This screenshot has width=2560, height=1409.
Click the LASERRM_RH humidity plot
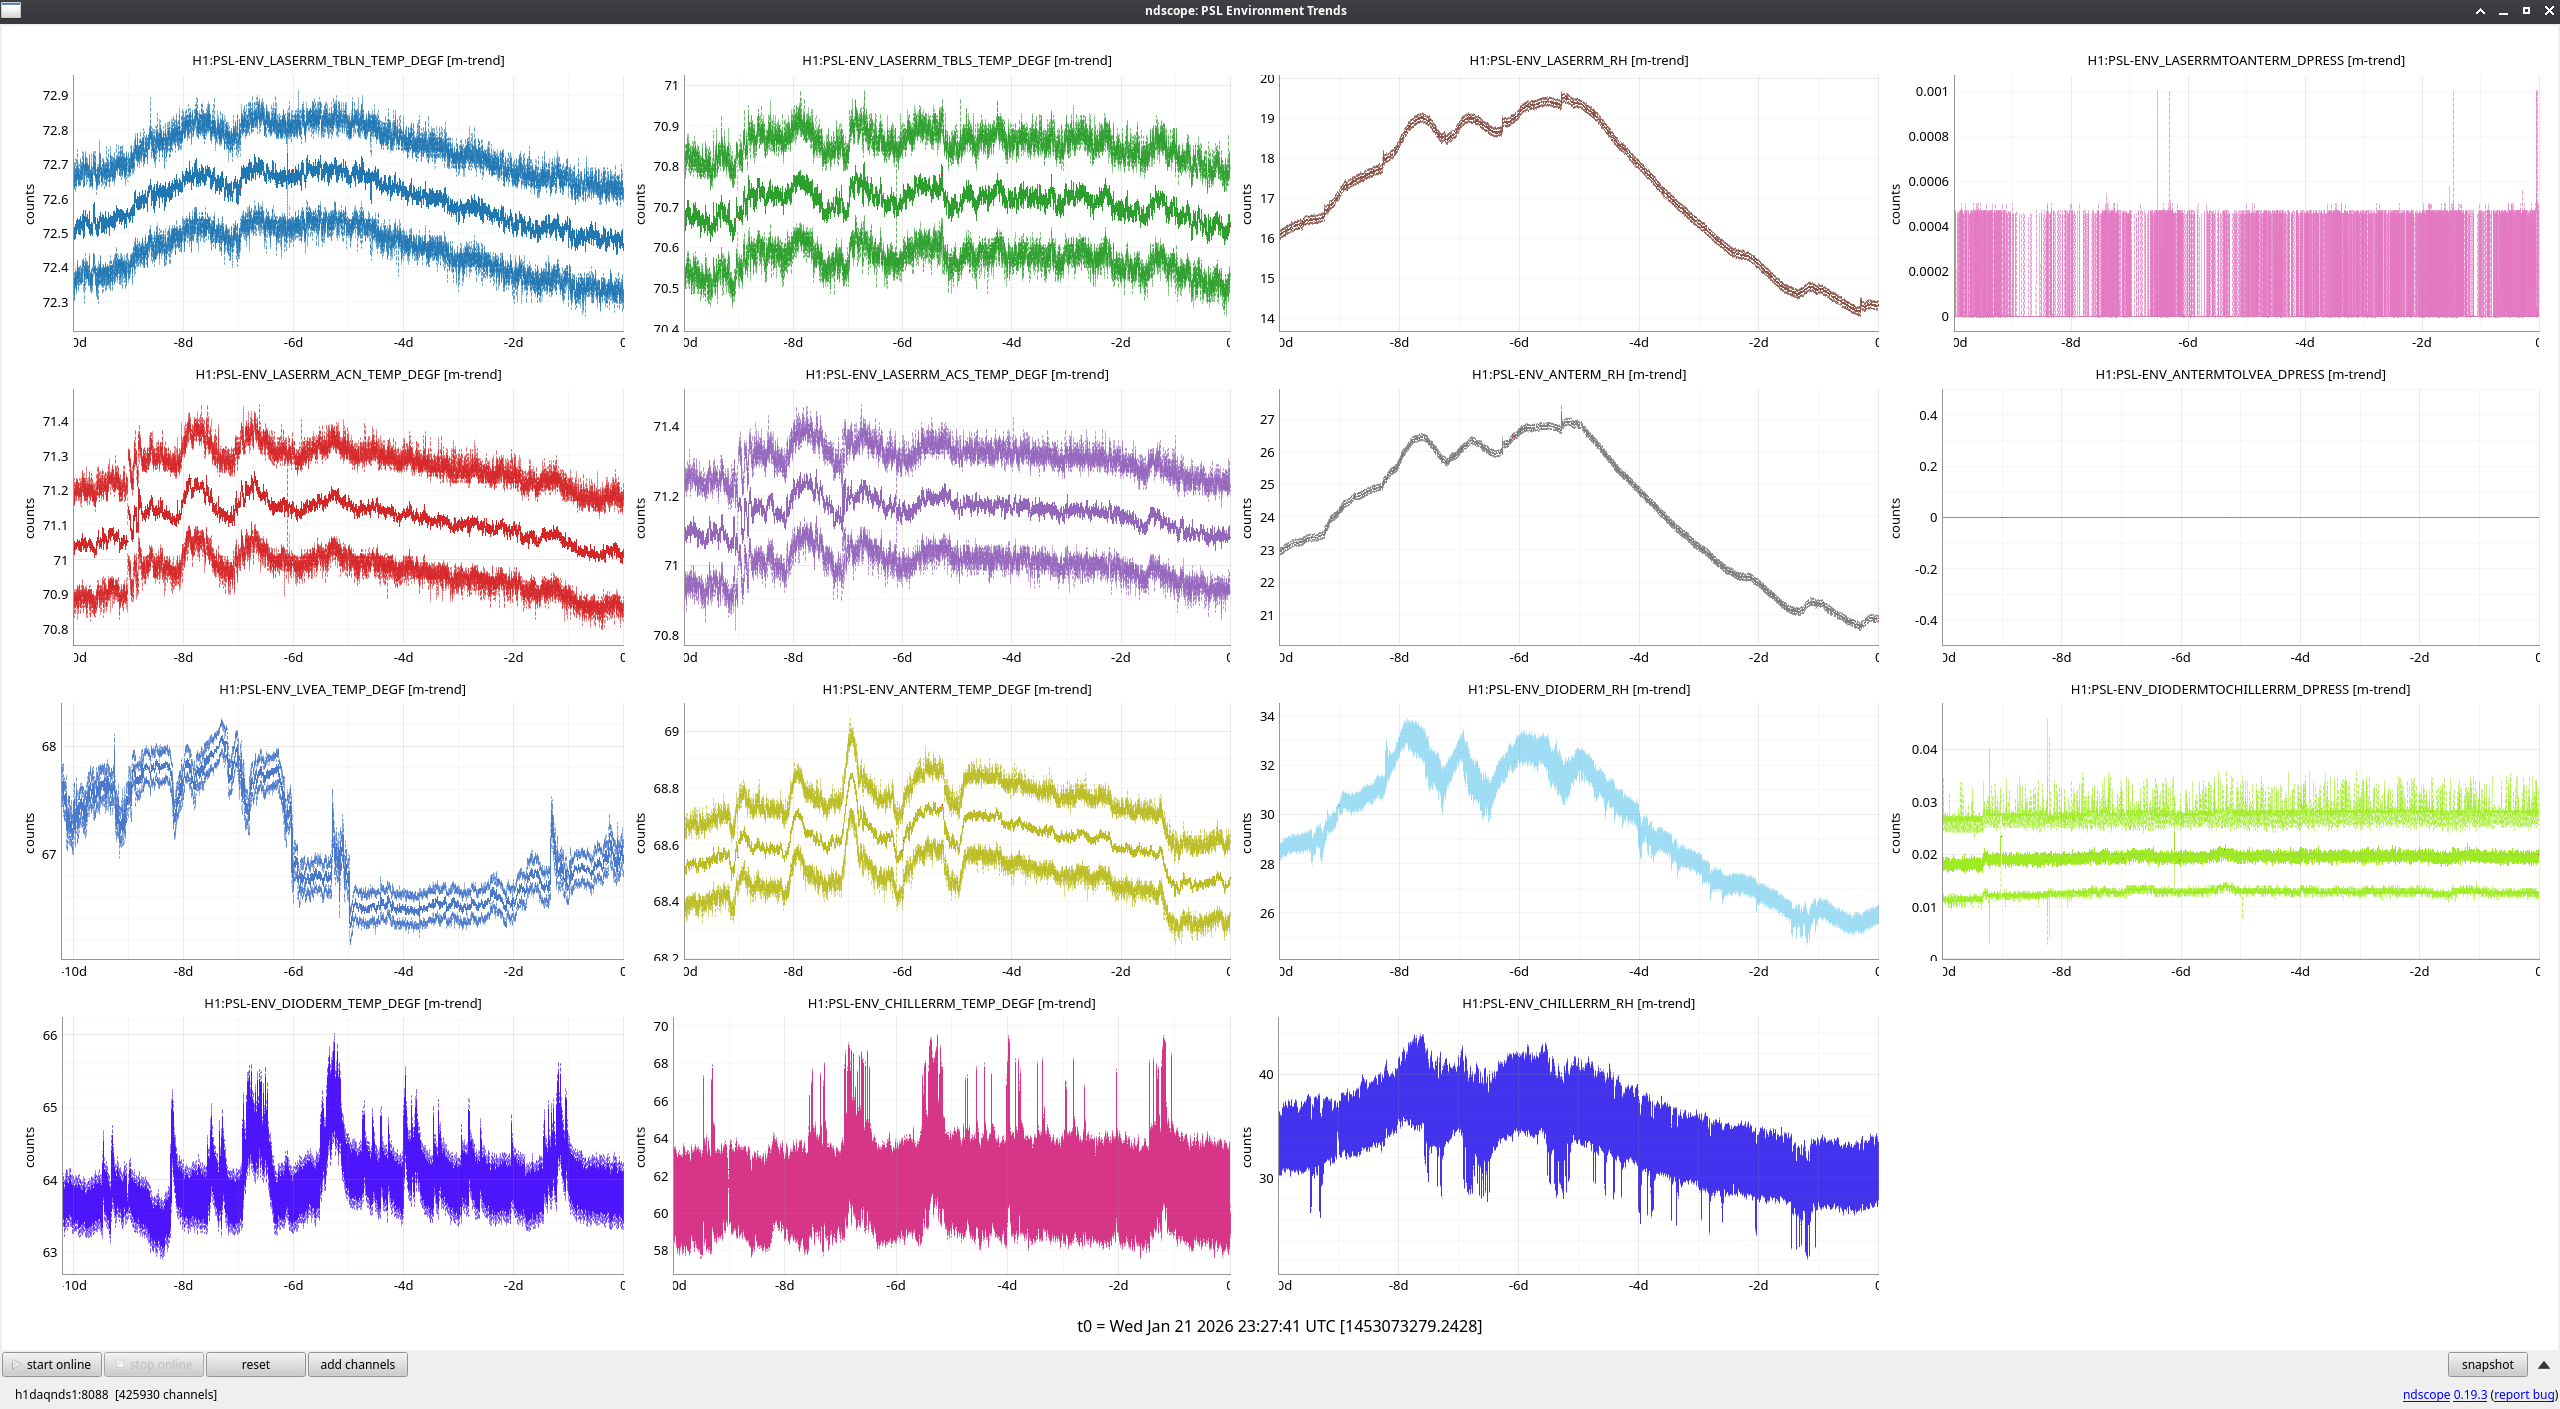tap(1578, 205)
